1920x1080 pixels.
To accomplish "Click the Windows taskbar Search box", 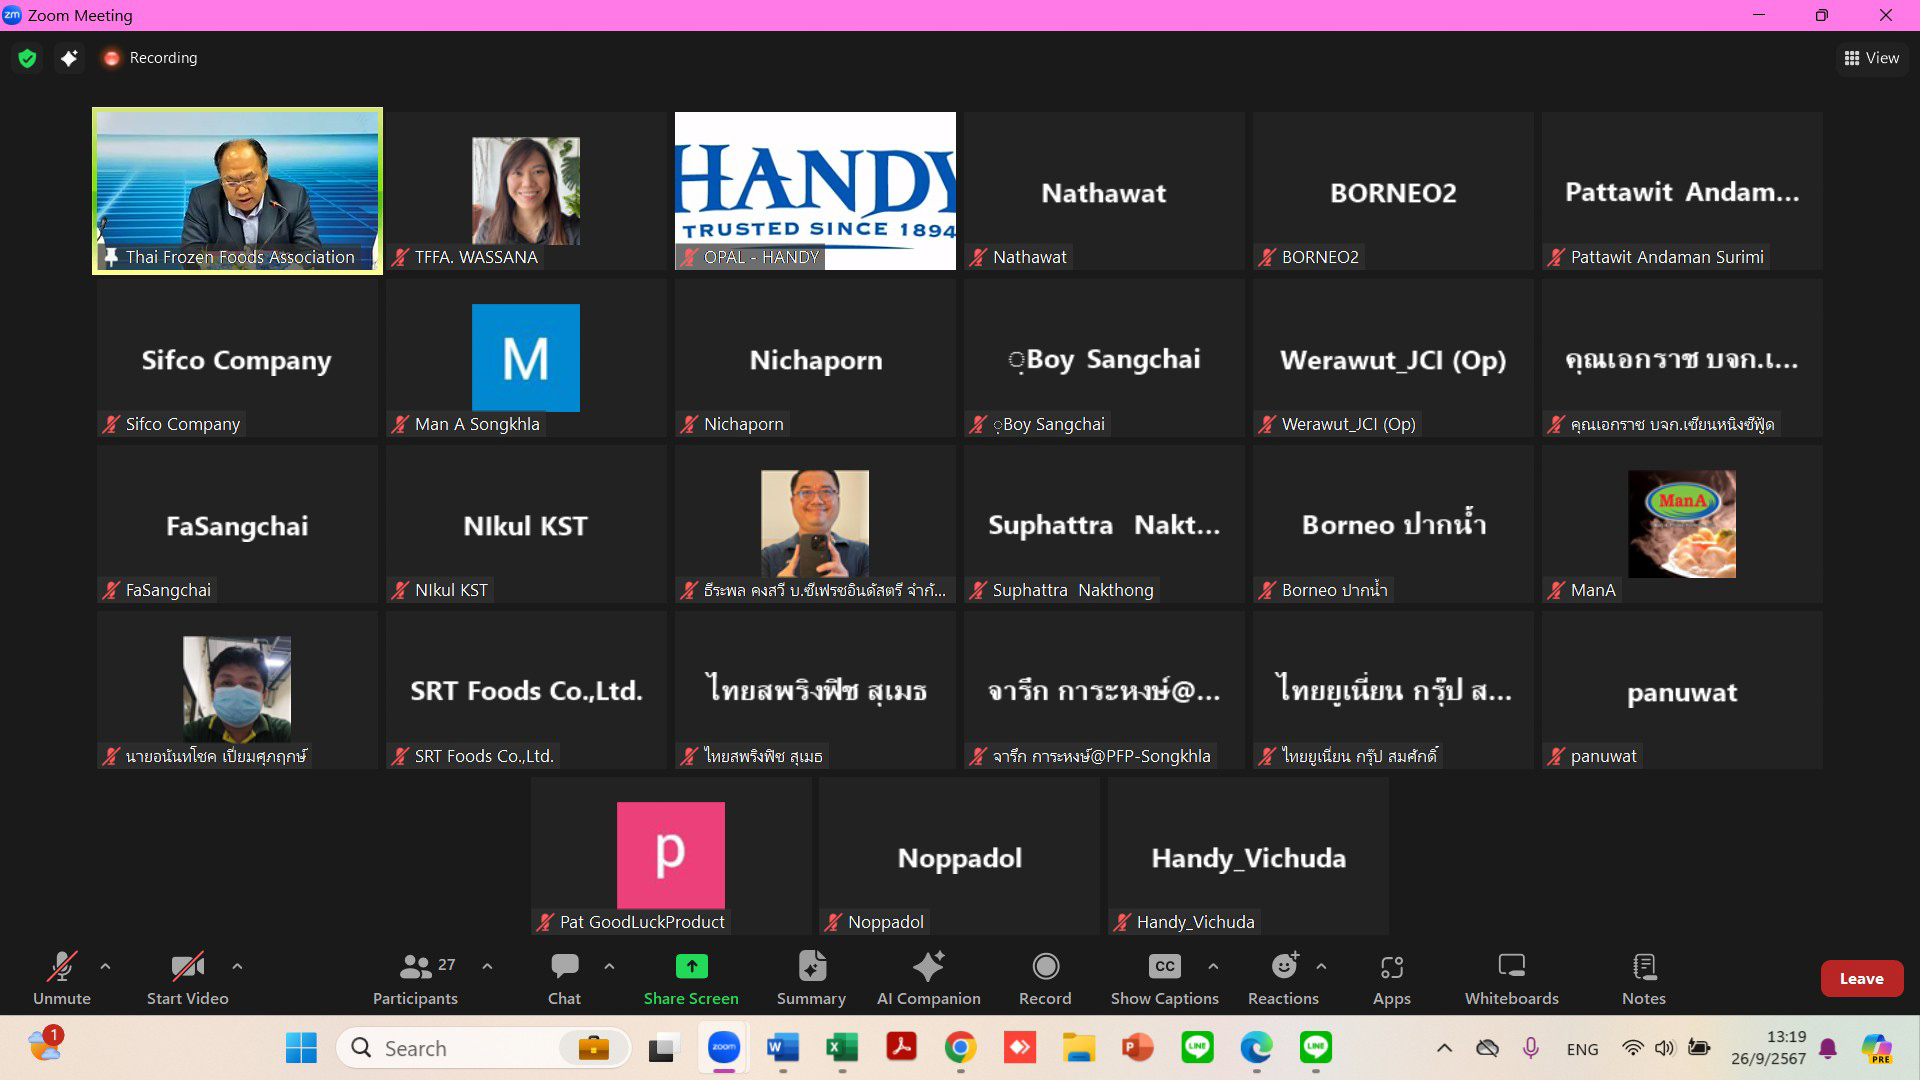I will pos(460,1048).
